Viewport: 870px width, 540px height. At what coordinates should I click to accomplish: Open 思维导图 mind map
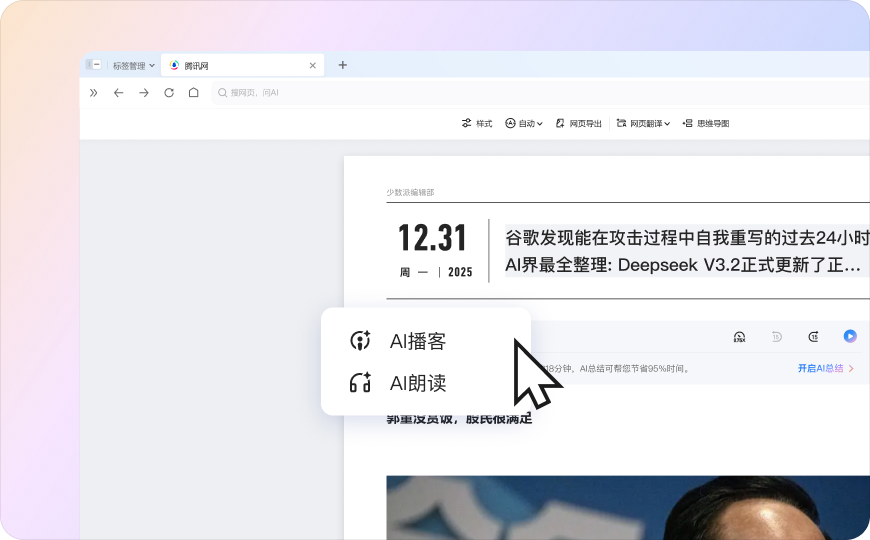tap(705, 123)
